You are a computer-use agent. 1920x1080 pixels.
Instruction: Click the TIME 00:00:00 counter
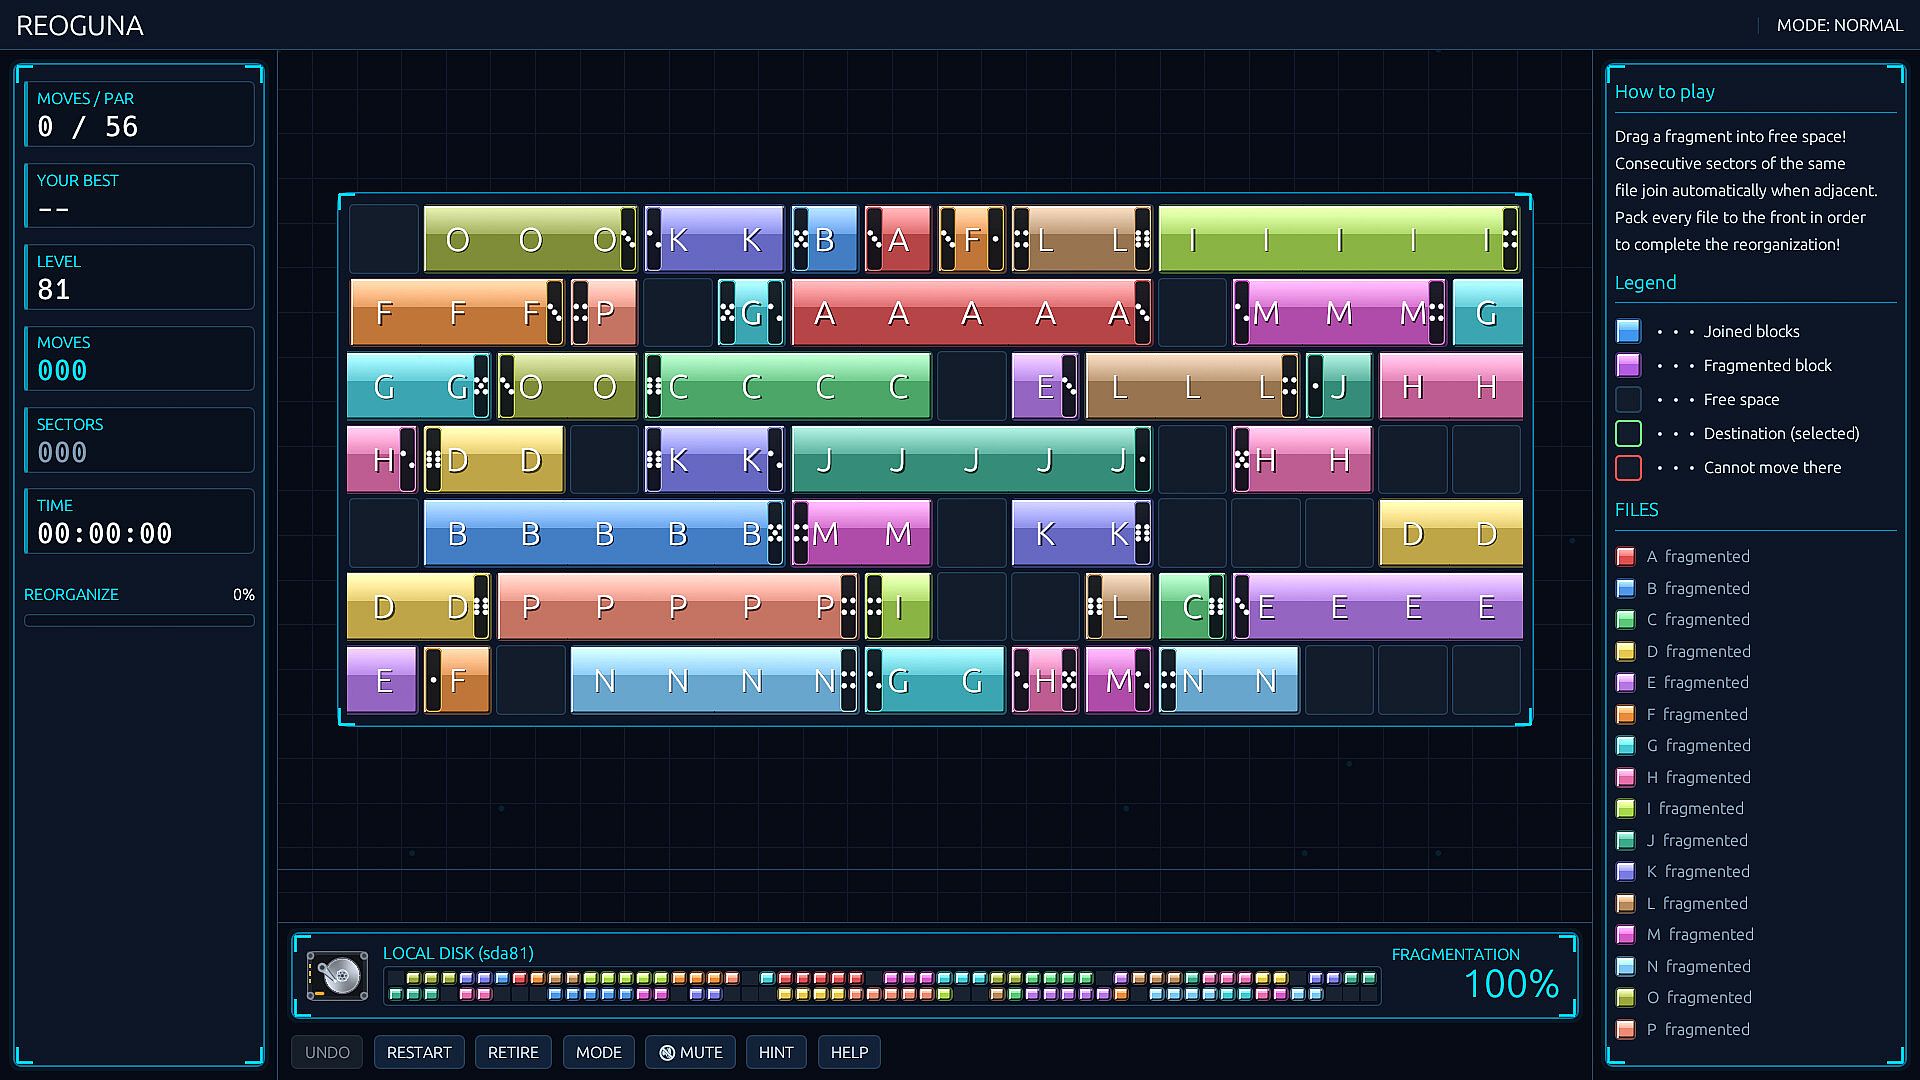click(105, 534)
